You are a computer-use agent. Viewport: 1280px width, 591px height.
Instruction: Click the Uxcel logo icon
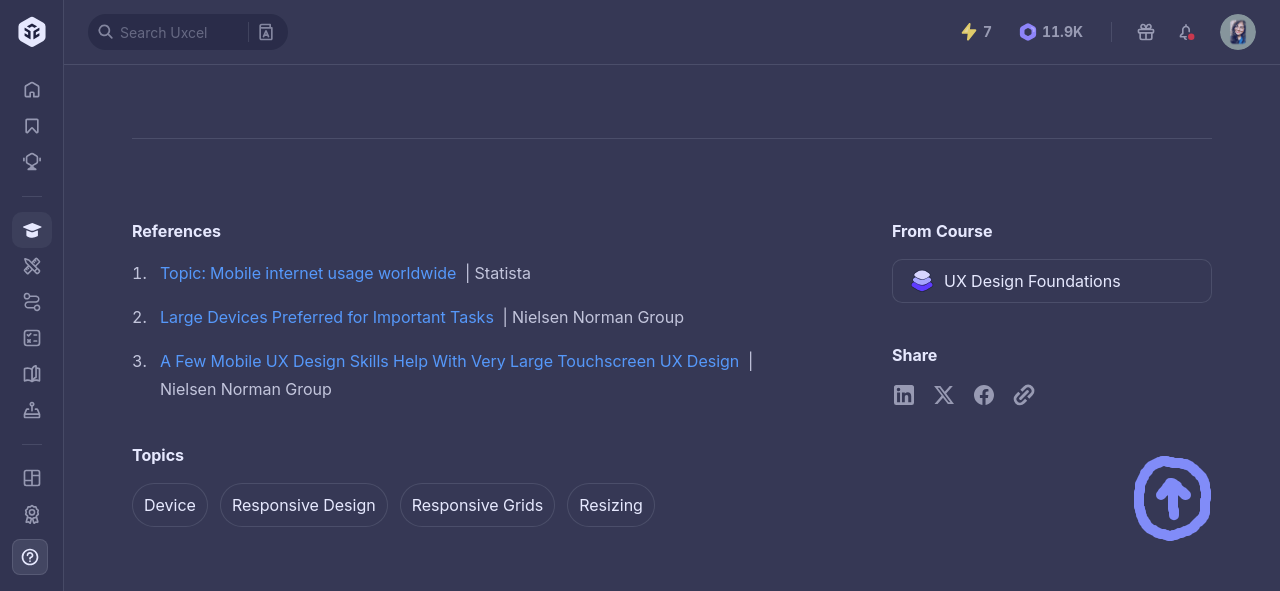(32, 32)
